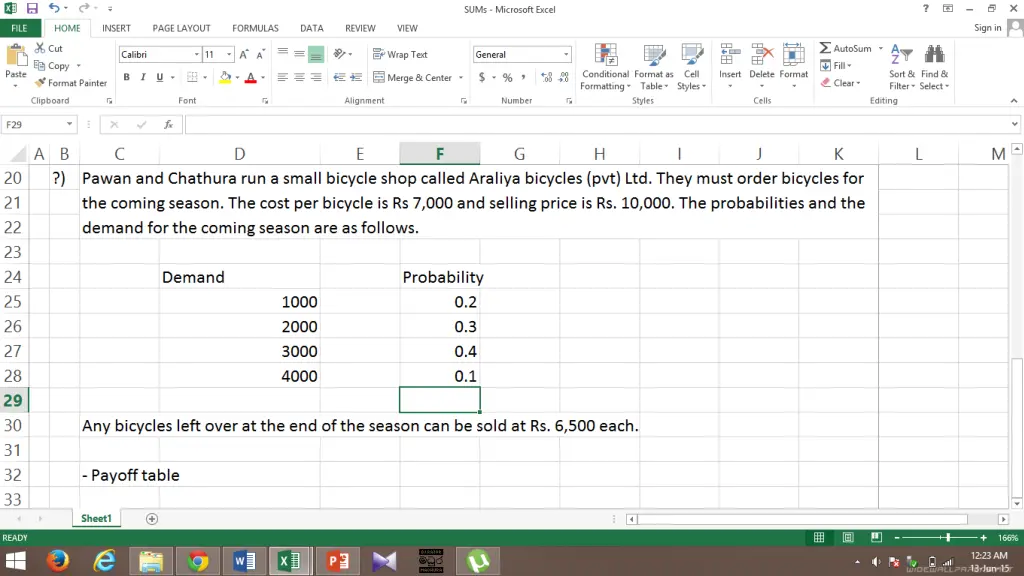Switch to the REVIEW tab
The width and height of the screenshot is (1024, 576).
tap(360, 28)
